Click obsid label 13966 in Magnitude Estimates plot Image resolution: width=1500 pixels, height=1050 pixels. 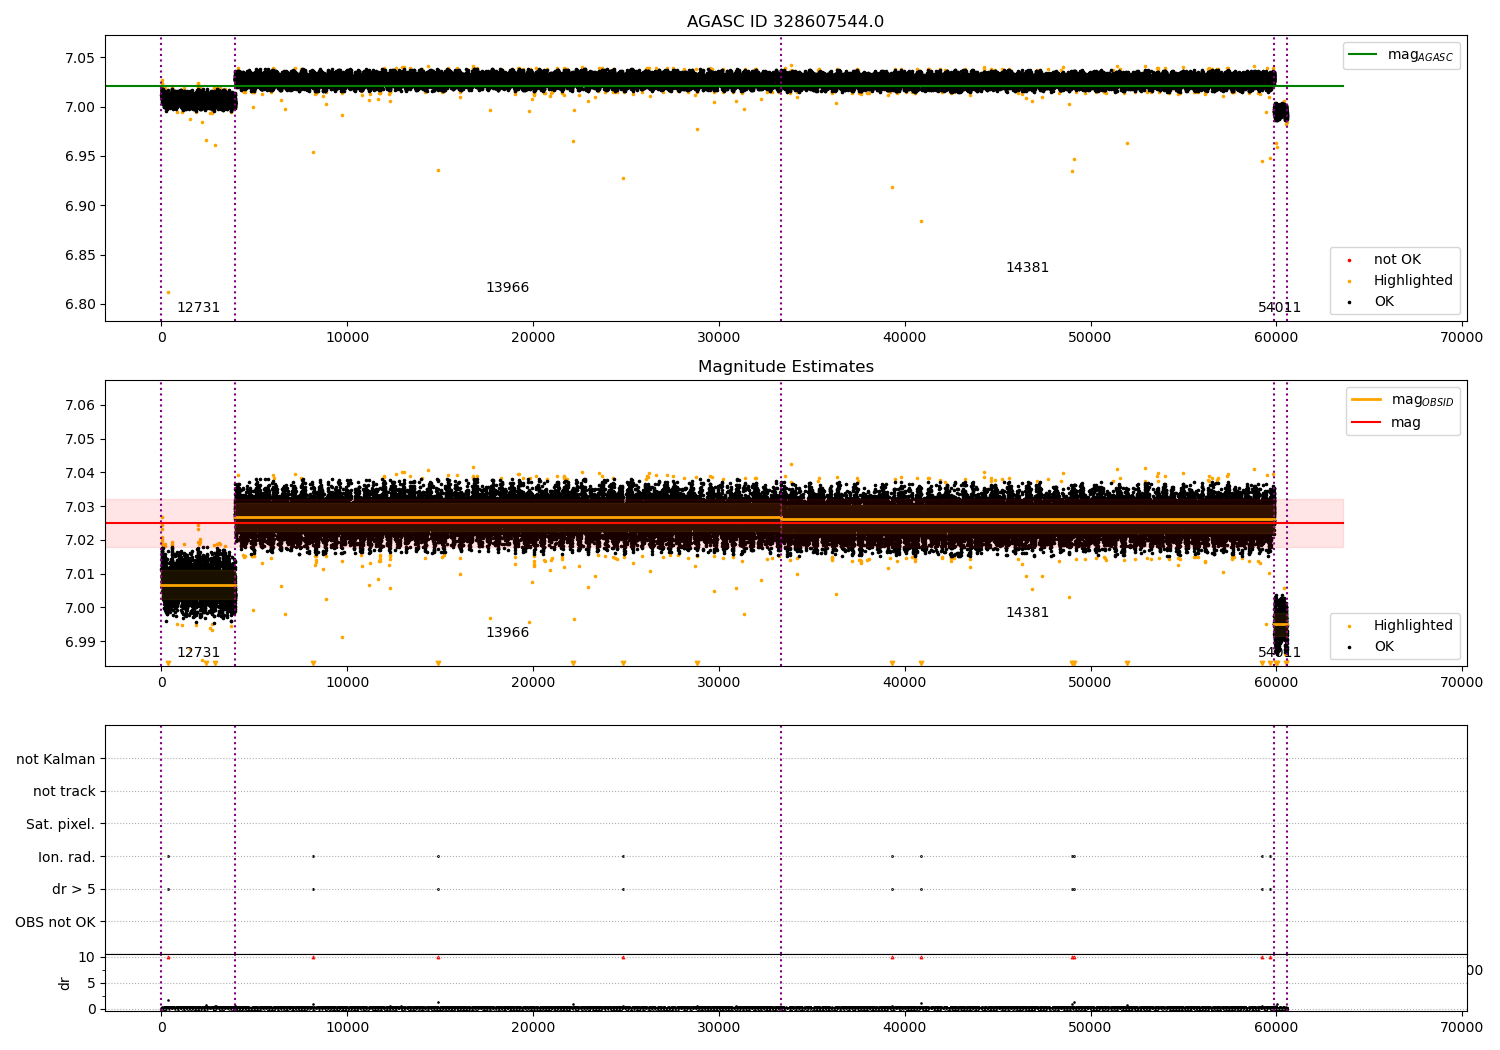click(x=507, y=633)
